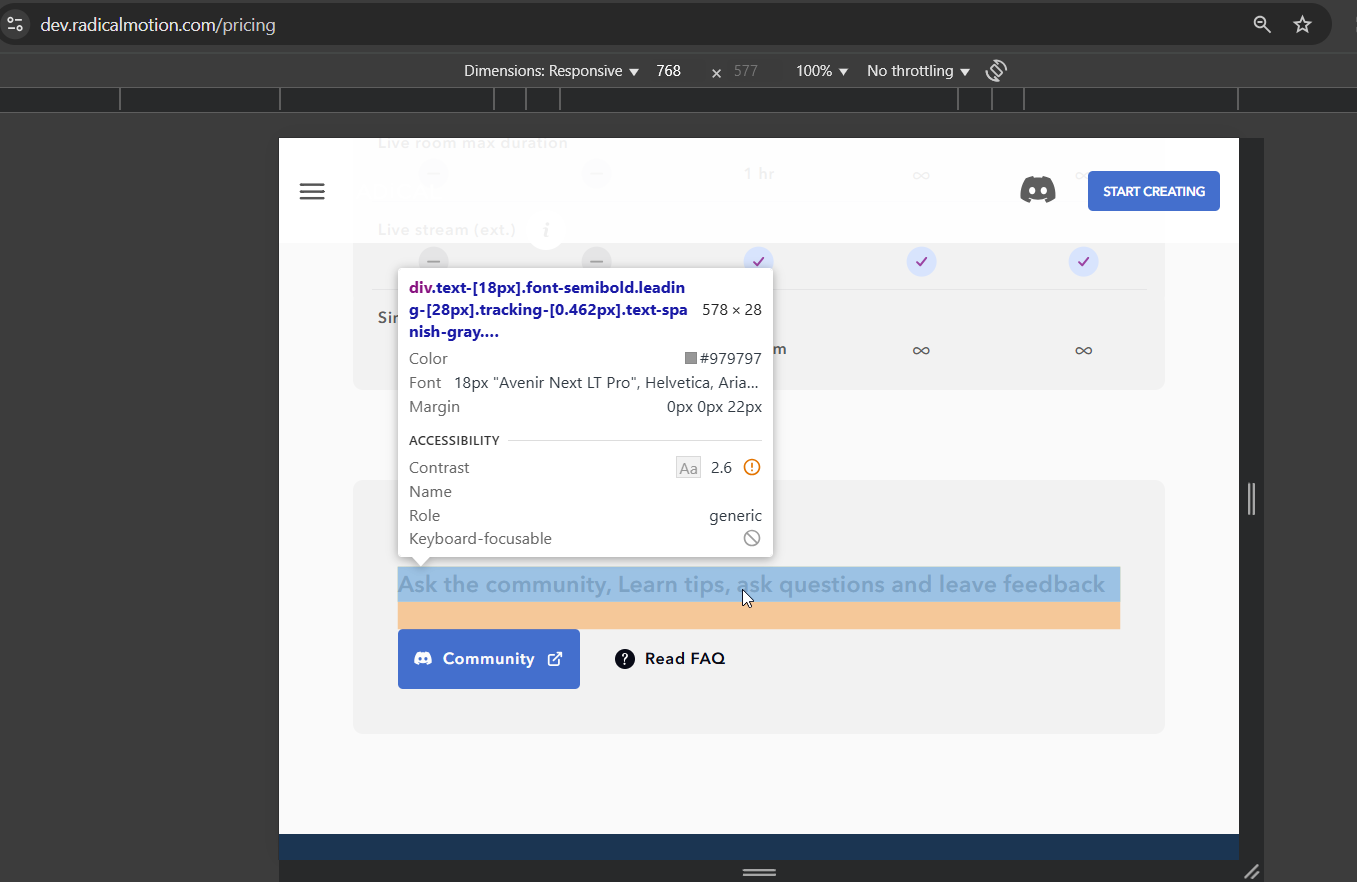The height and width of the screenshot is (882, 1357).
Task: Click the tooltip Color label
Action: [x=428, y=358]
